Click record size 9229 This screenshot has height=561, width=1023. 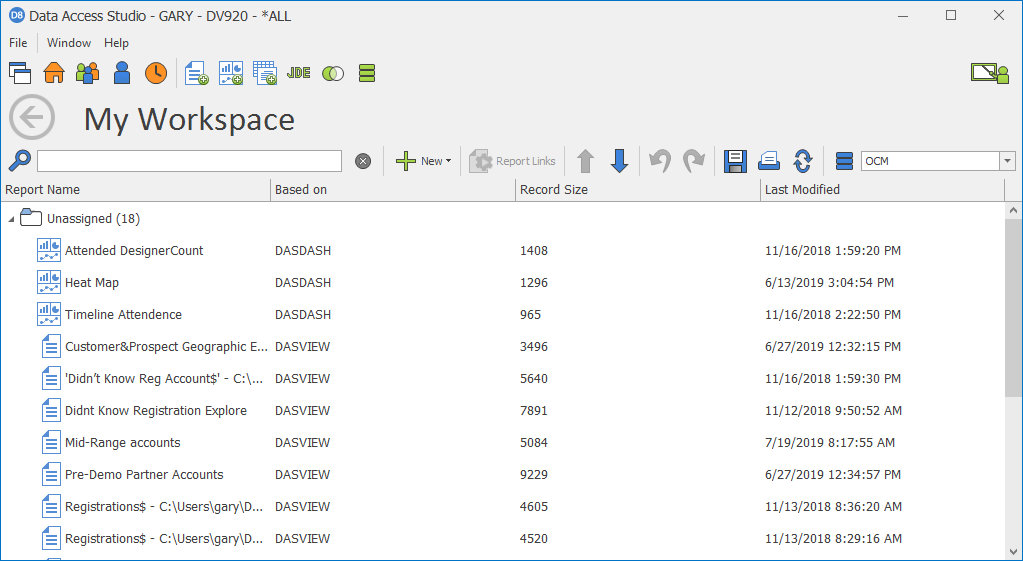(534, 474)
